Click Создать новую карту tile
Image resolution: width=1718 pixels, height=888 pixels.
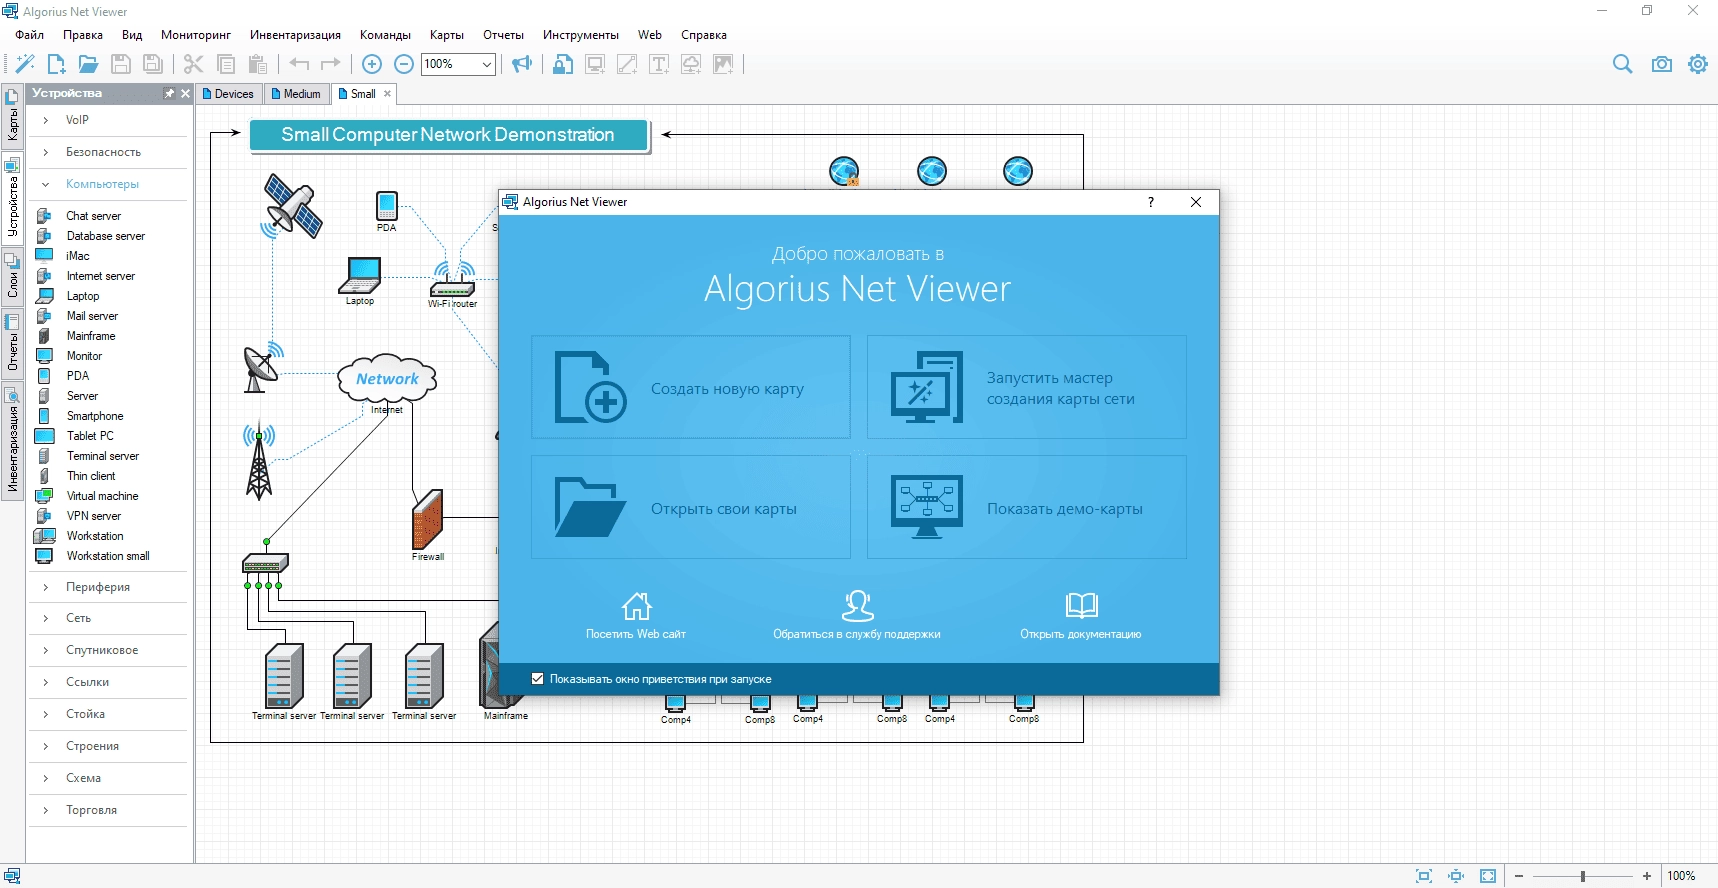point(691,387)
